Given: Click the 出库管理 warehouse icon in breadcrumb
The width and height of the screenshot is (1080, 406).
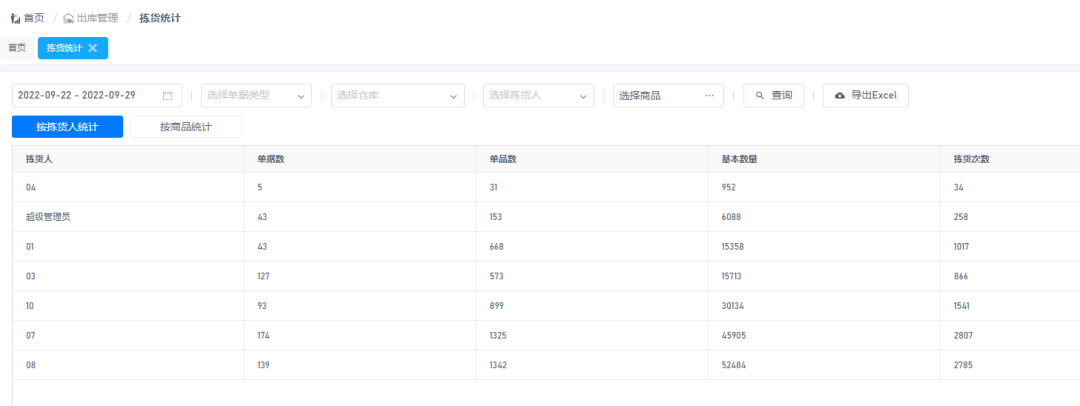Looking at the screenshot, I should click(x=68, y=18).
